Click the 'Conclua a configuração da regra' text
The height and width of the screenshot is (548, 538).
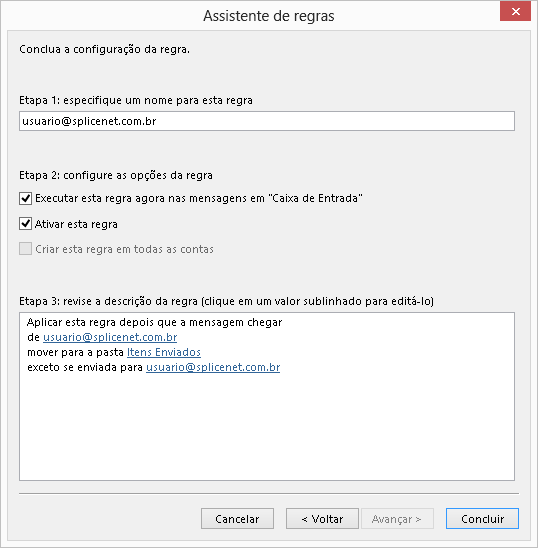tap(104, 49)
